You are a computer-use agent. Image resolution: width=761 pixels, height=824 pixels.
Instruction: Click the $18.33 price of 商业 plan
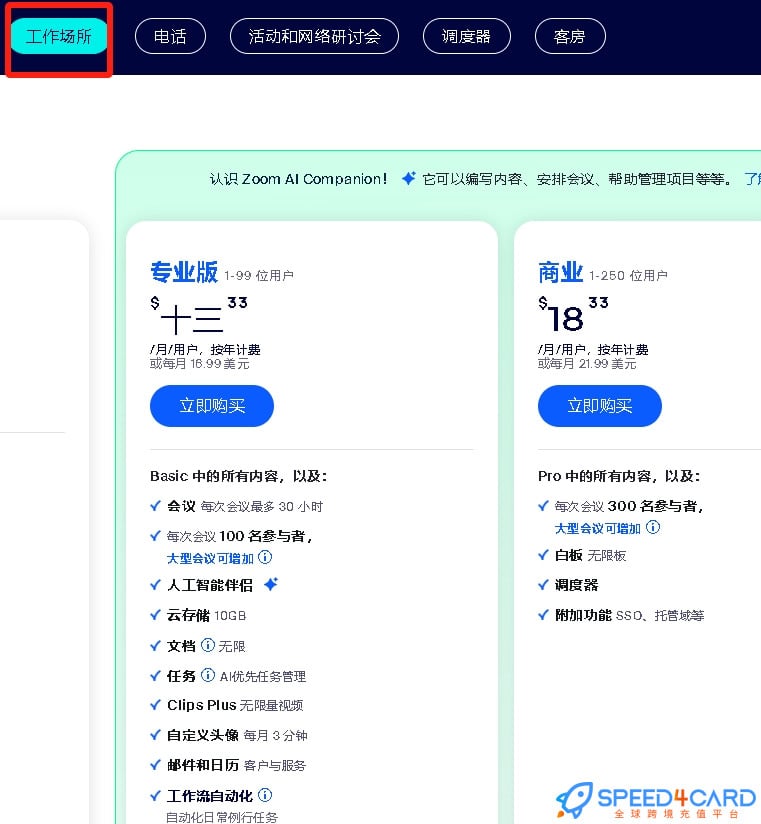tap(573, 315)
